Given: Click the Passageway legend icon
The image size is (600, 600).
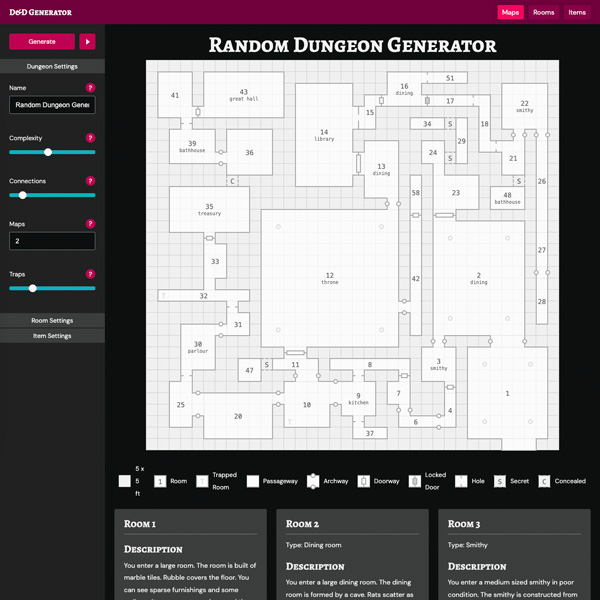Looking at the screenshot, I should [253, 481].
